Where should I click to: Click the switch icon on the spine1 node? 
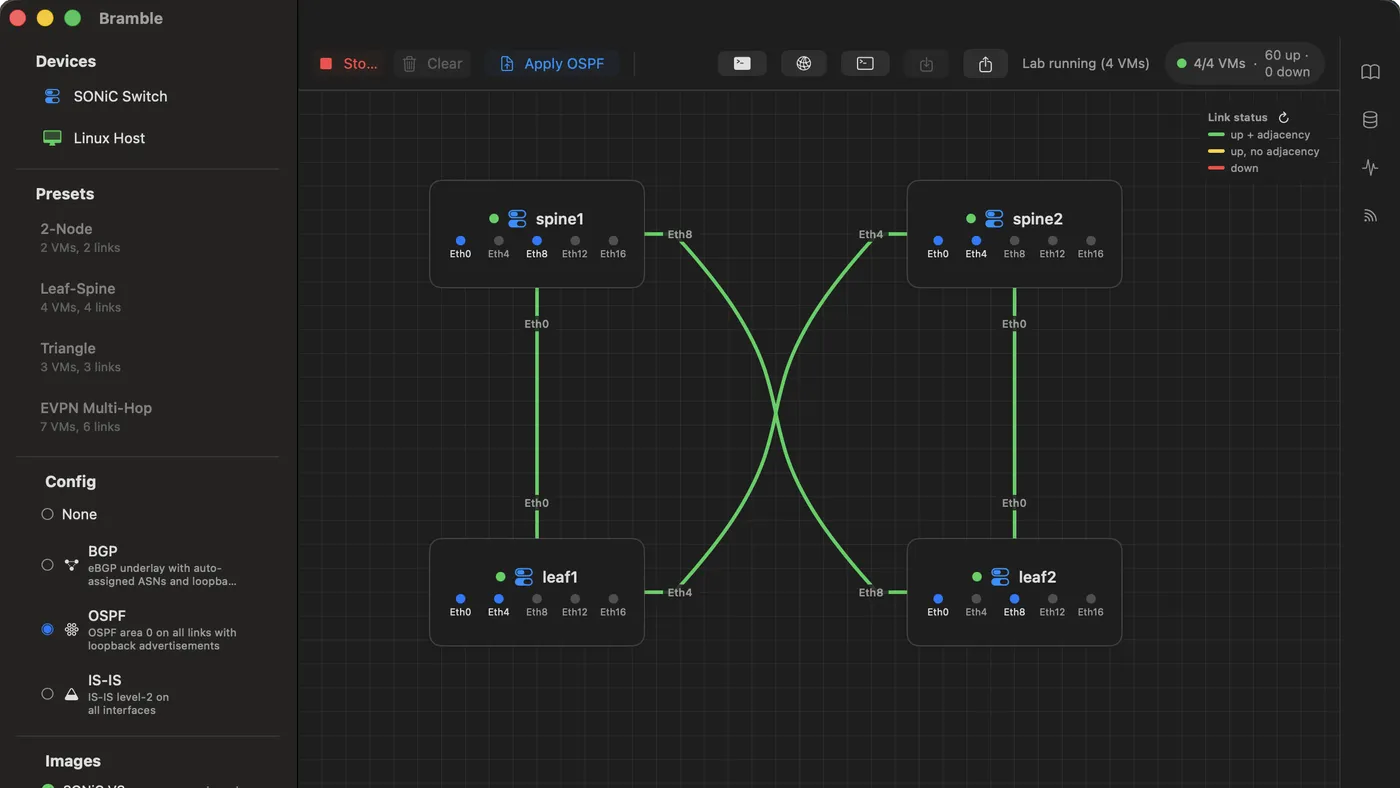click(517, 218)
